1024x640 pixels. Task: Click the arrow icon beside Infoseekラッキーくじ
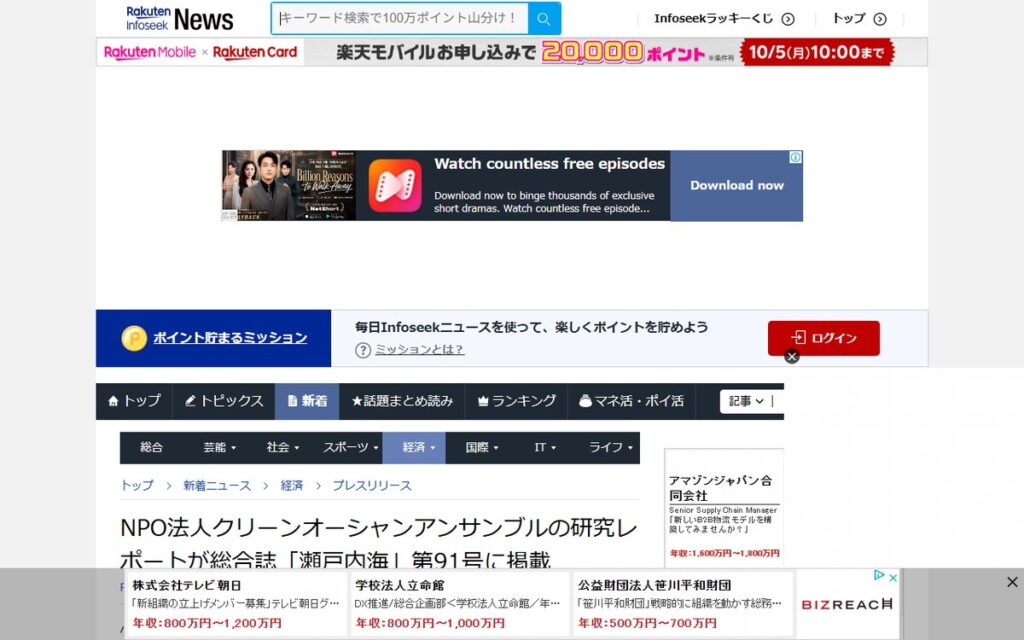point(788,19)
